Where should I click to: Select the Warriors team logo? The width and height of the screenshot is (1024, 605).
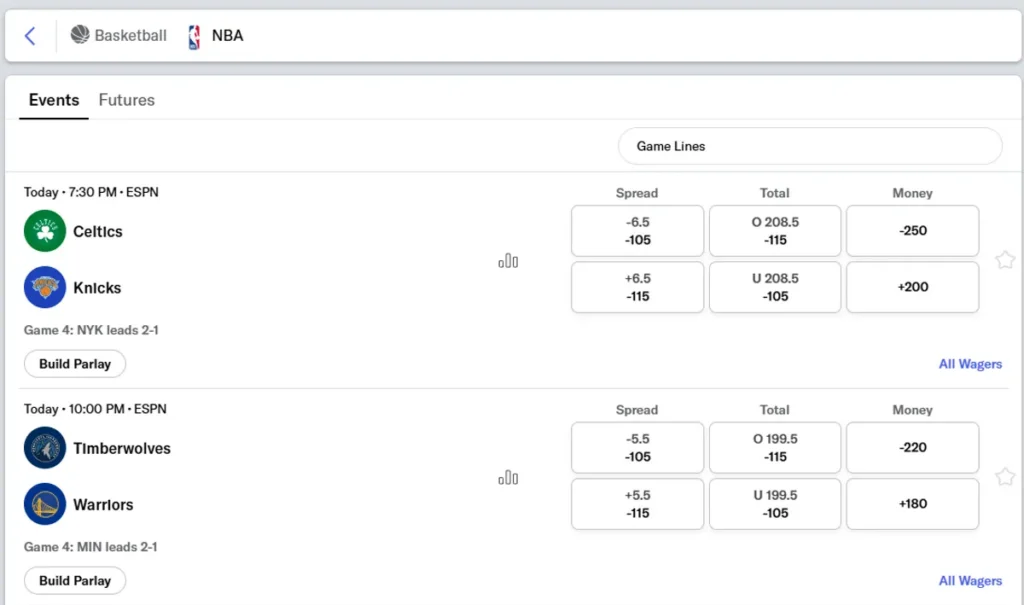(x=45, y=504)
